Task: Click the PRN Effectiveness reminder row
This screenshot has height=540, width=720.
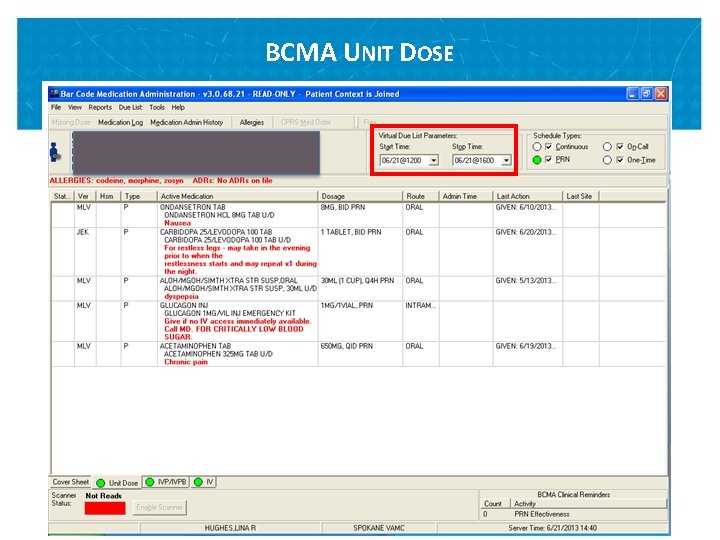Action: click(x=573, y=514)
